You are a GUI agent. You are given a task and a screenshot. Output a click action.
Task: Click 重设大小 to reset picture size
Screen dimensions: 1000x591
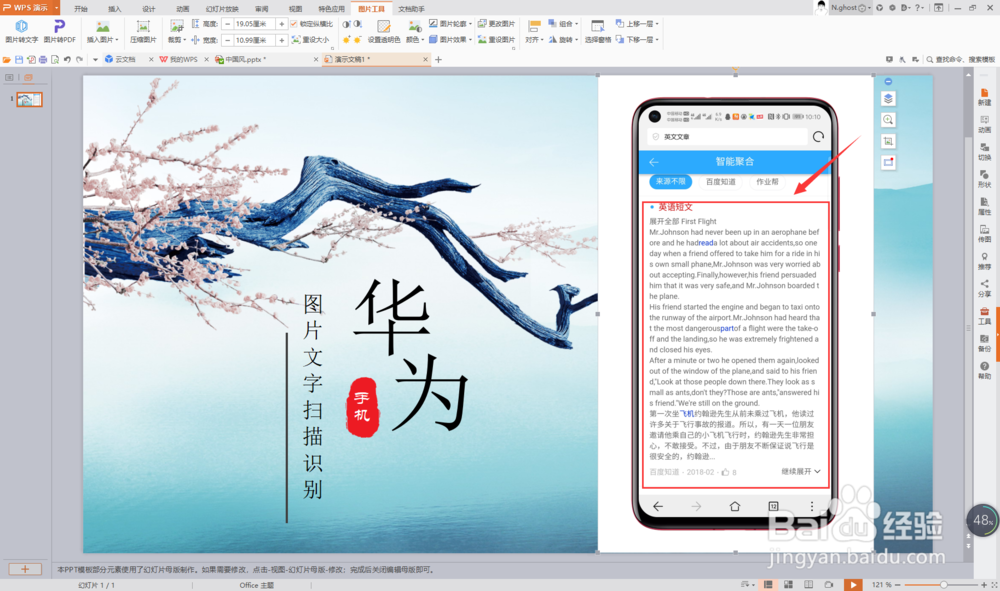pyautogui.click(x=311, y=40)
